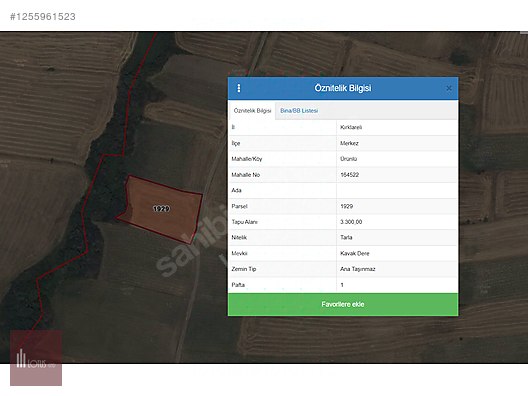Select the Öznitelik Bilgisi tab
Image resolution: width=528 pixels, height=396 pixels.
[x=252, y=110]
